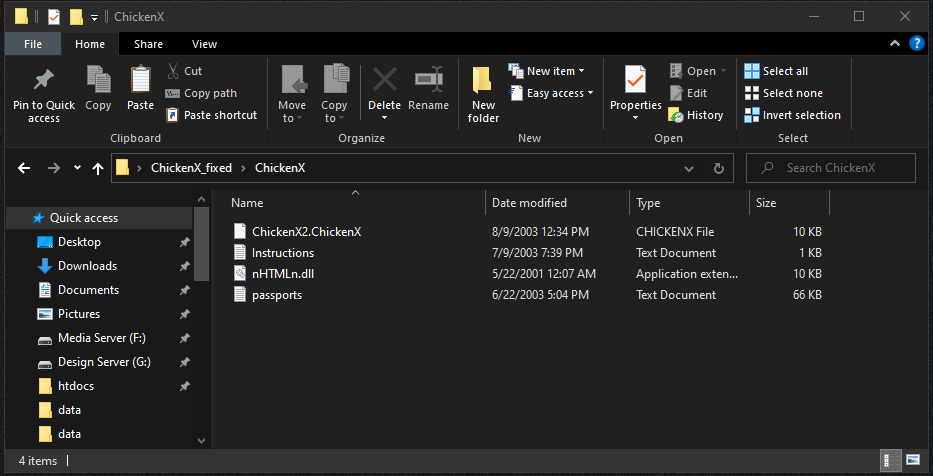Open the Recent locations dropdown
The width and height of the screenshot is (933, 476).
point(77,168)
